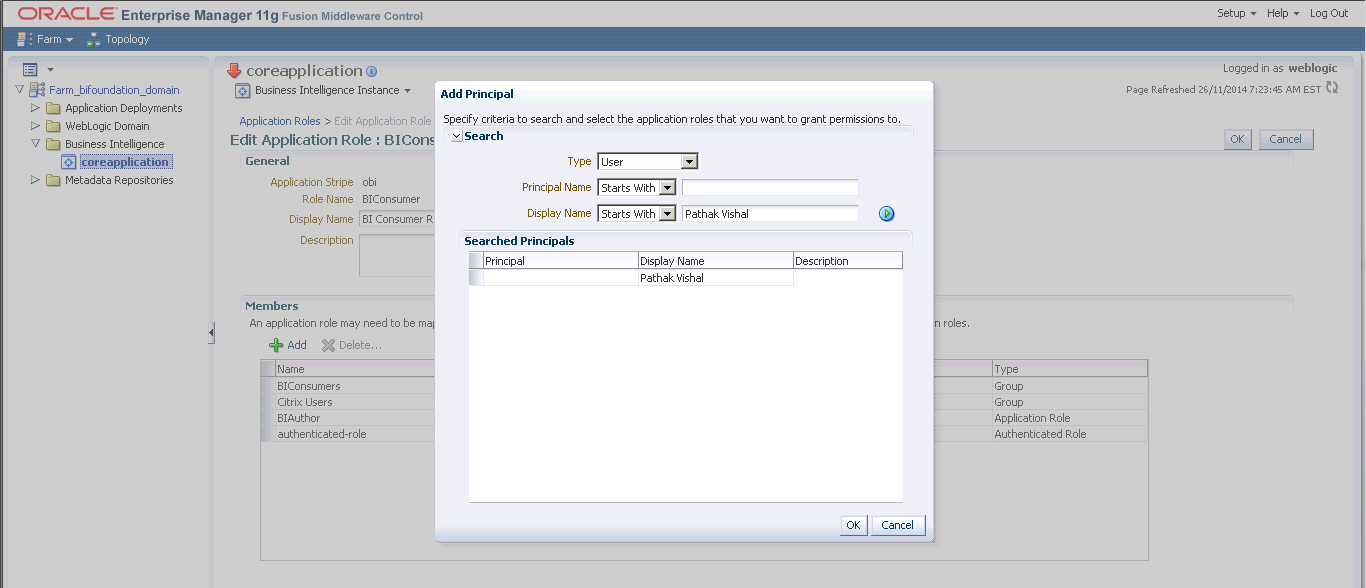Click the Type column header in Members
1366x588 pixels.
pos(1070,369)
